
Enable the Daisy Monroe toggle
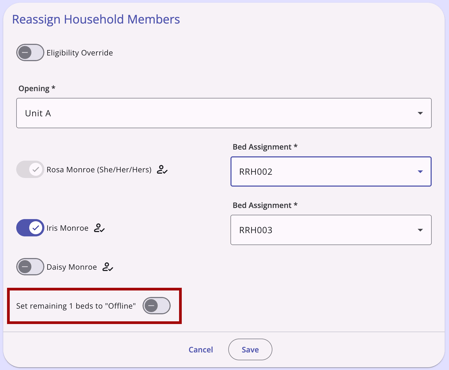(30, 267)
